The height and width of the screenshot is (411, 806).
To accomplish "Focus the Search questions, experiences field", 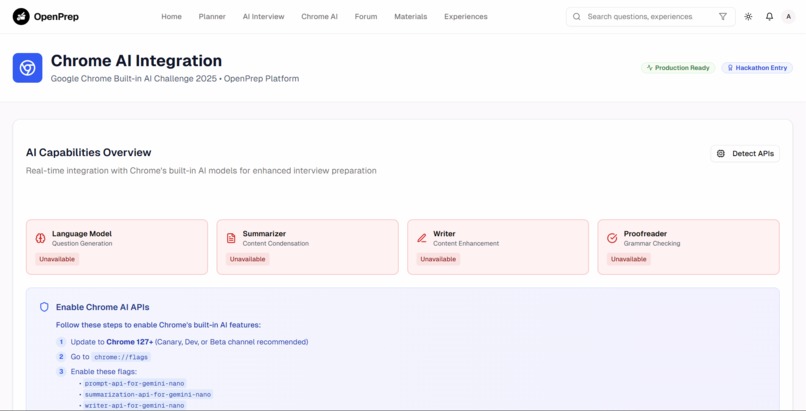I will pyautogui.click(x=650, y=16).
